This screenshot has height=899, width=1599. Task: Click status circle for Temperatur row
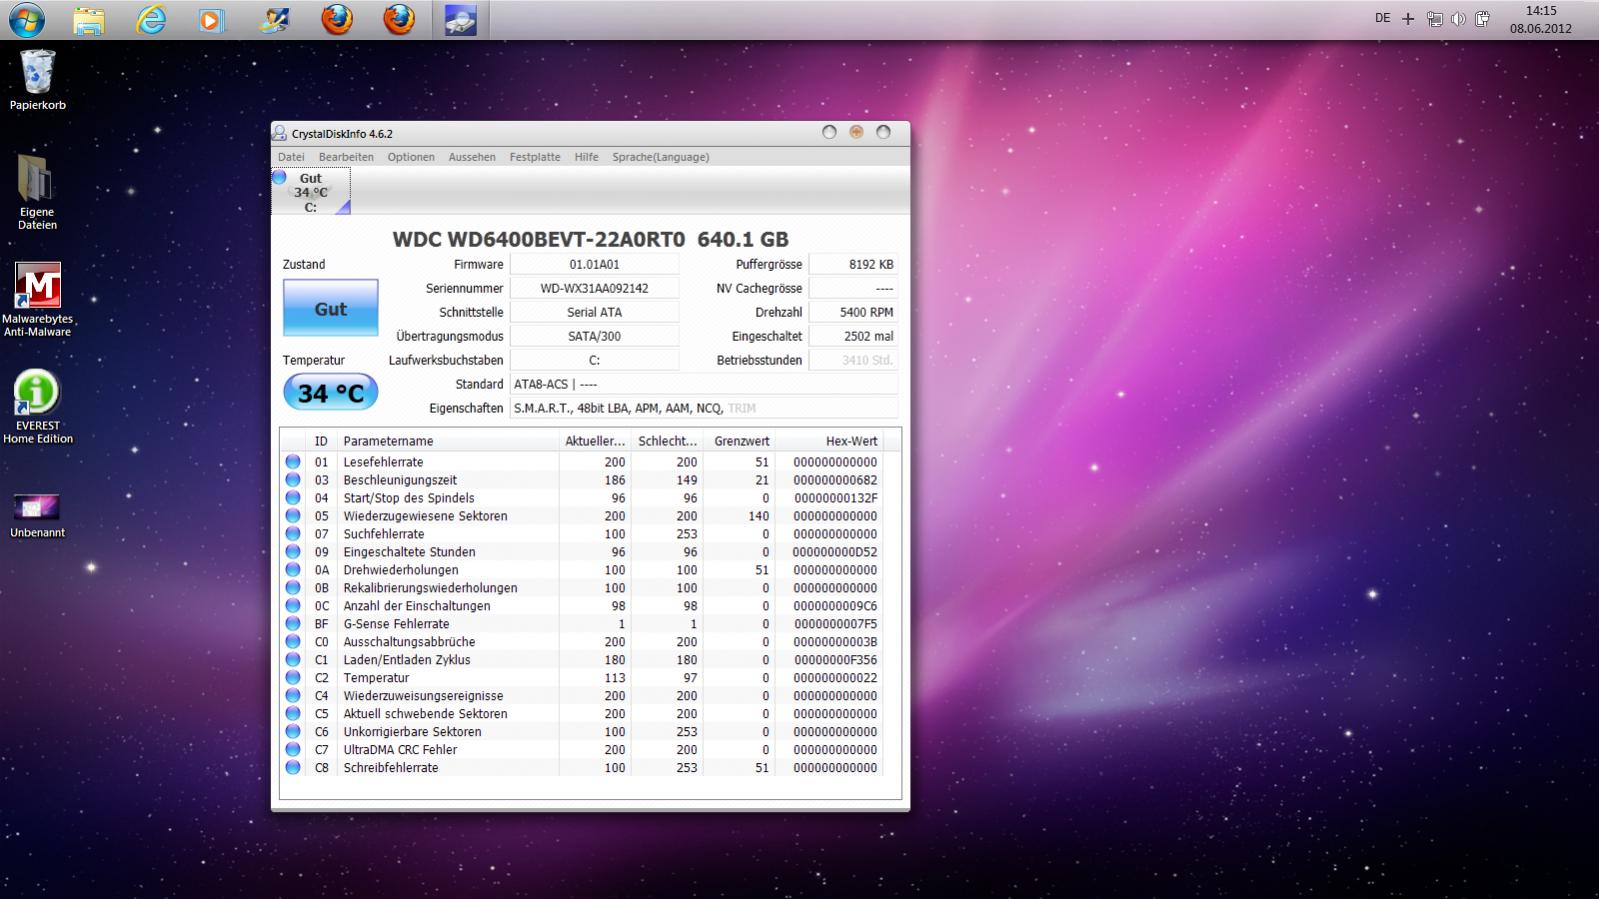(293, 678)
